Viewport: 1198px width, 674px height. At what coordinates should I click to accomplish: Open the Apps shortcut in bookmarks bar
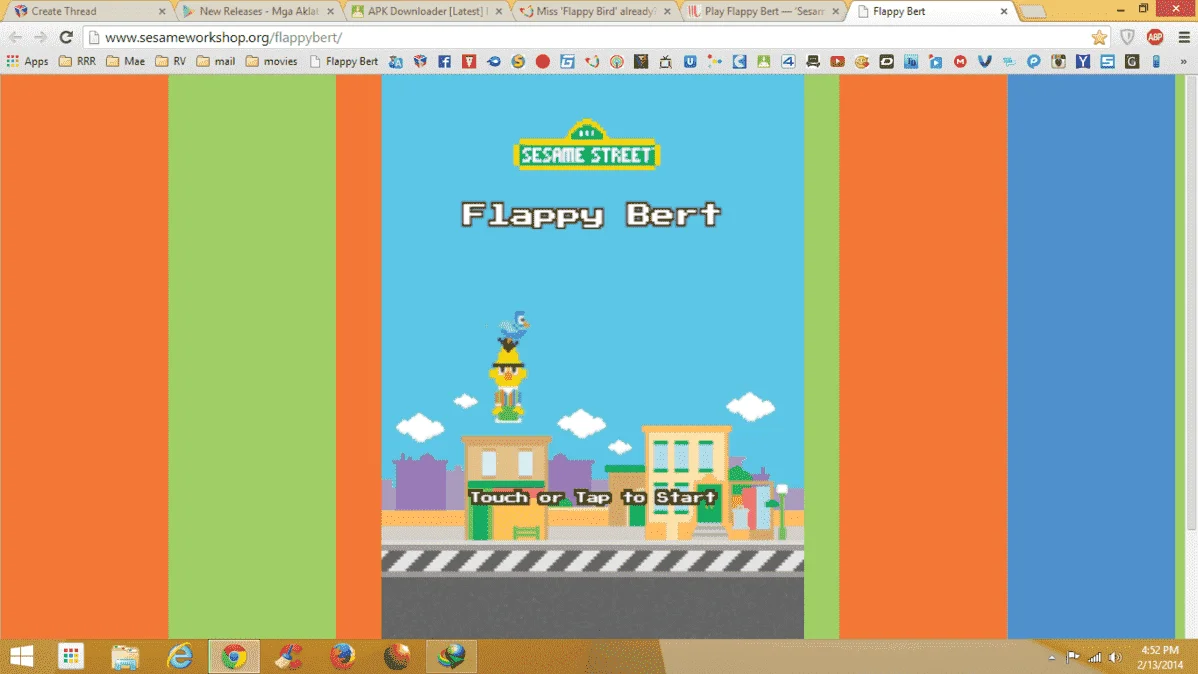click(x=28, y=61)
